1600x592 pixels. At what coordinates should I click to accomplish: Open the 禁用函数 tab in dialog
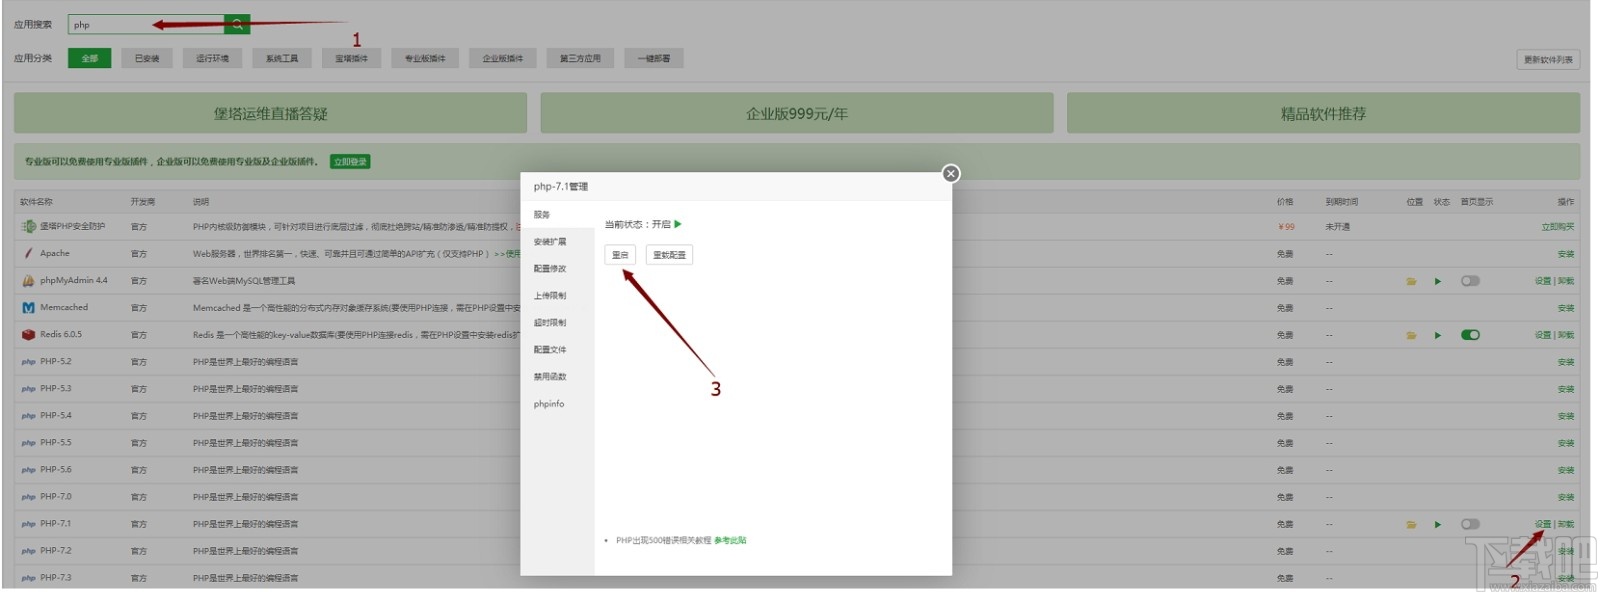557,377
